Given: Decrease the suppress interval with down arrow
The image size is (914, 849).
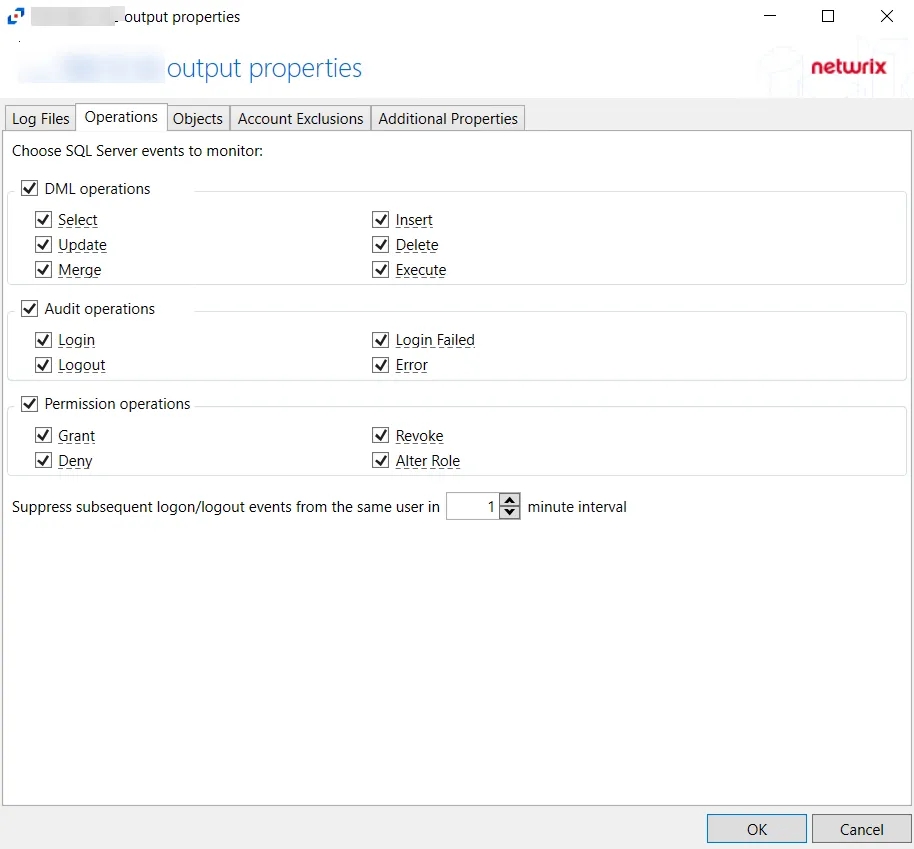Looking at the screenshot, I should 510,513.
